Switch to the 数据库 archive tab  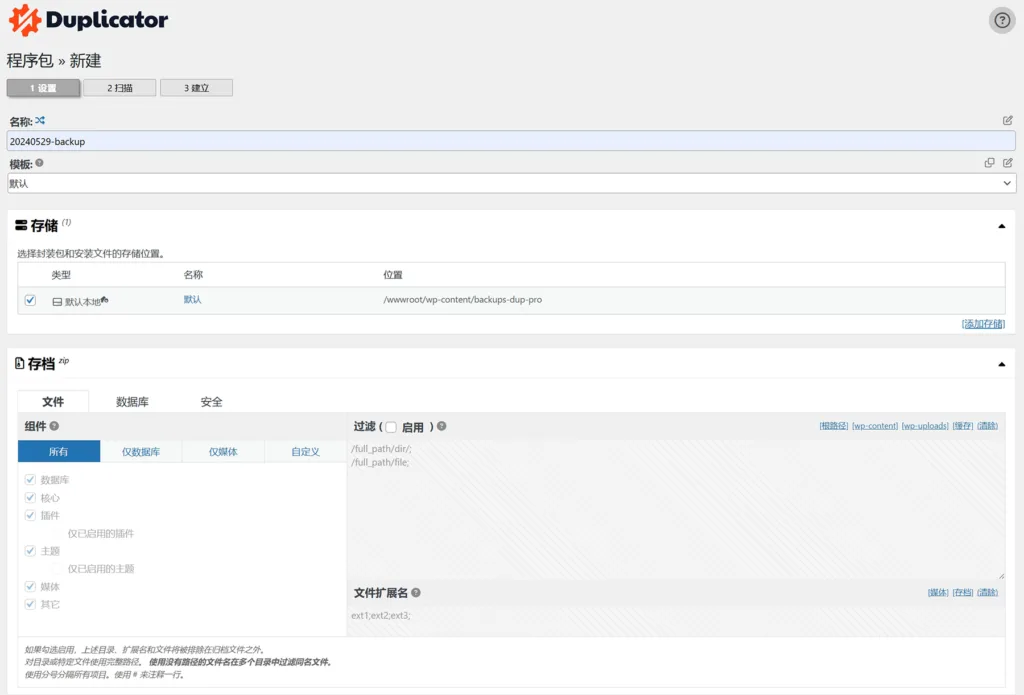(x=132, y=402)
